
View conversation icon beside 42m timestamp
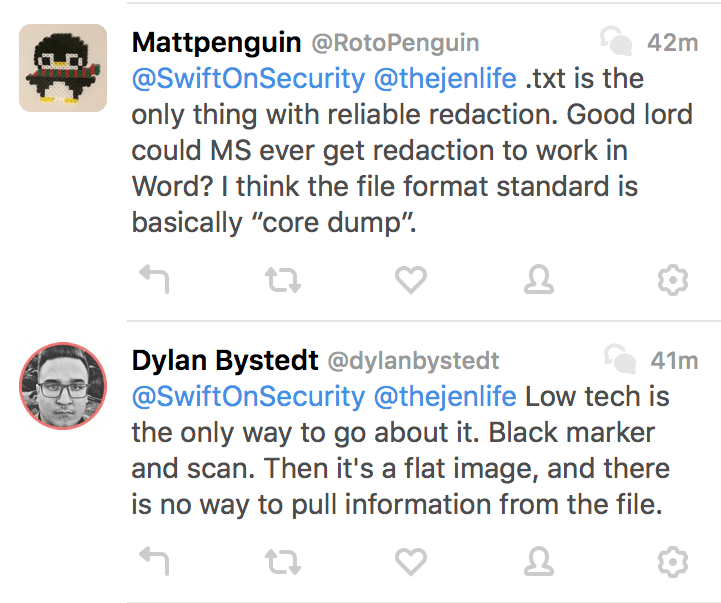(x=612, y=42)
